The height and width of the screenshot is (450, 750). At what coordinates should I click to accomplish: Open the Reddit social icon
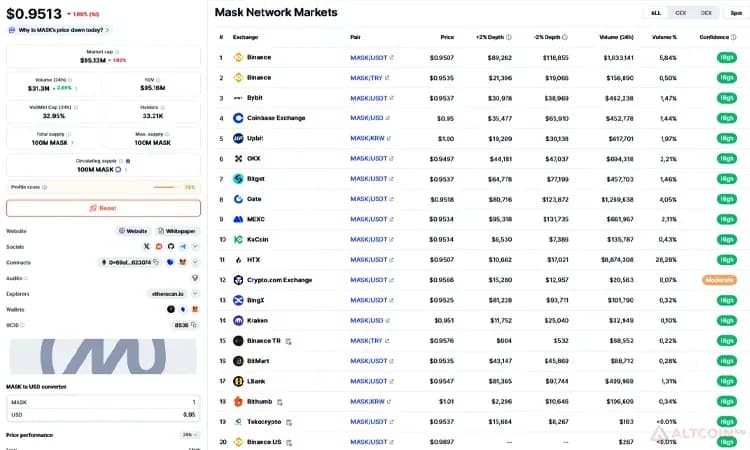(x=159, y=246)
